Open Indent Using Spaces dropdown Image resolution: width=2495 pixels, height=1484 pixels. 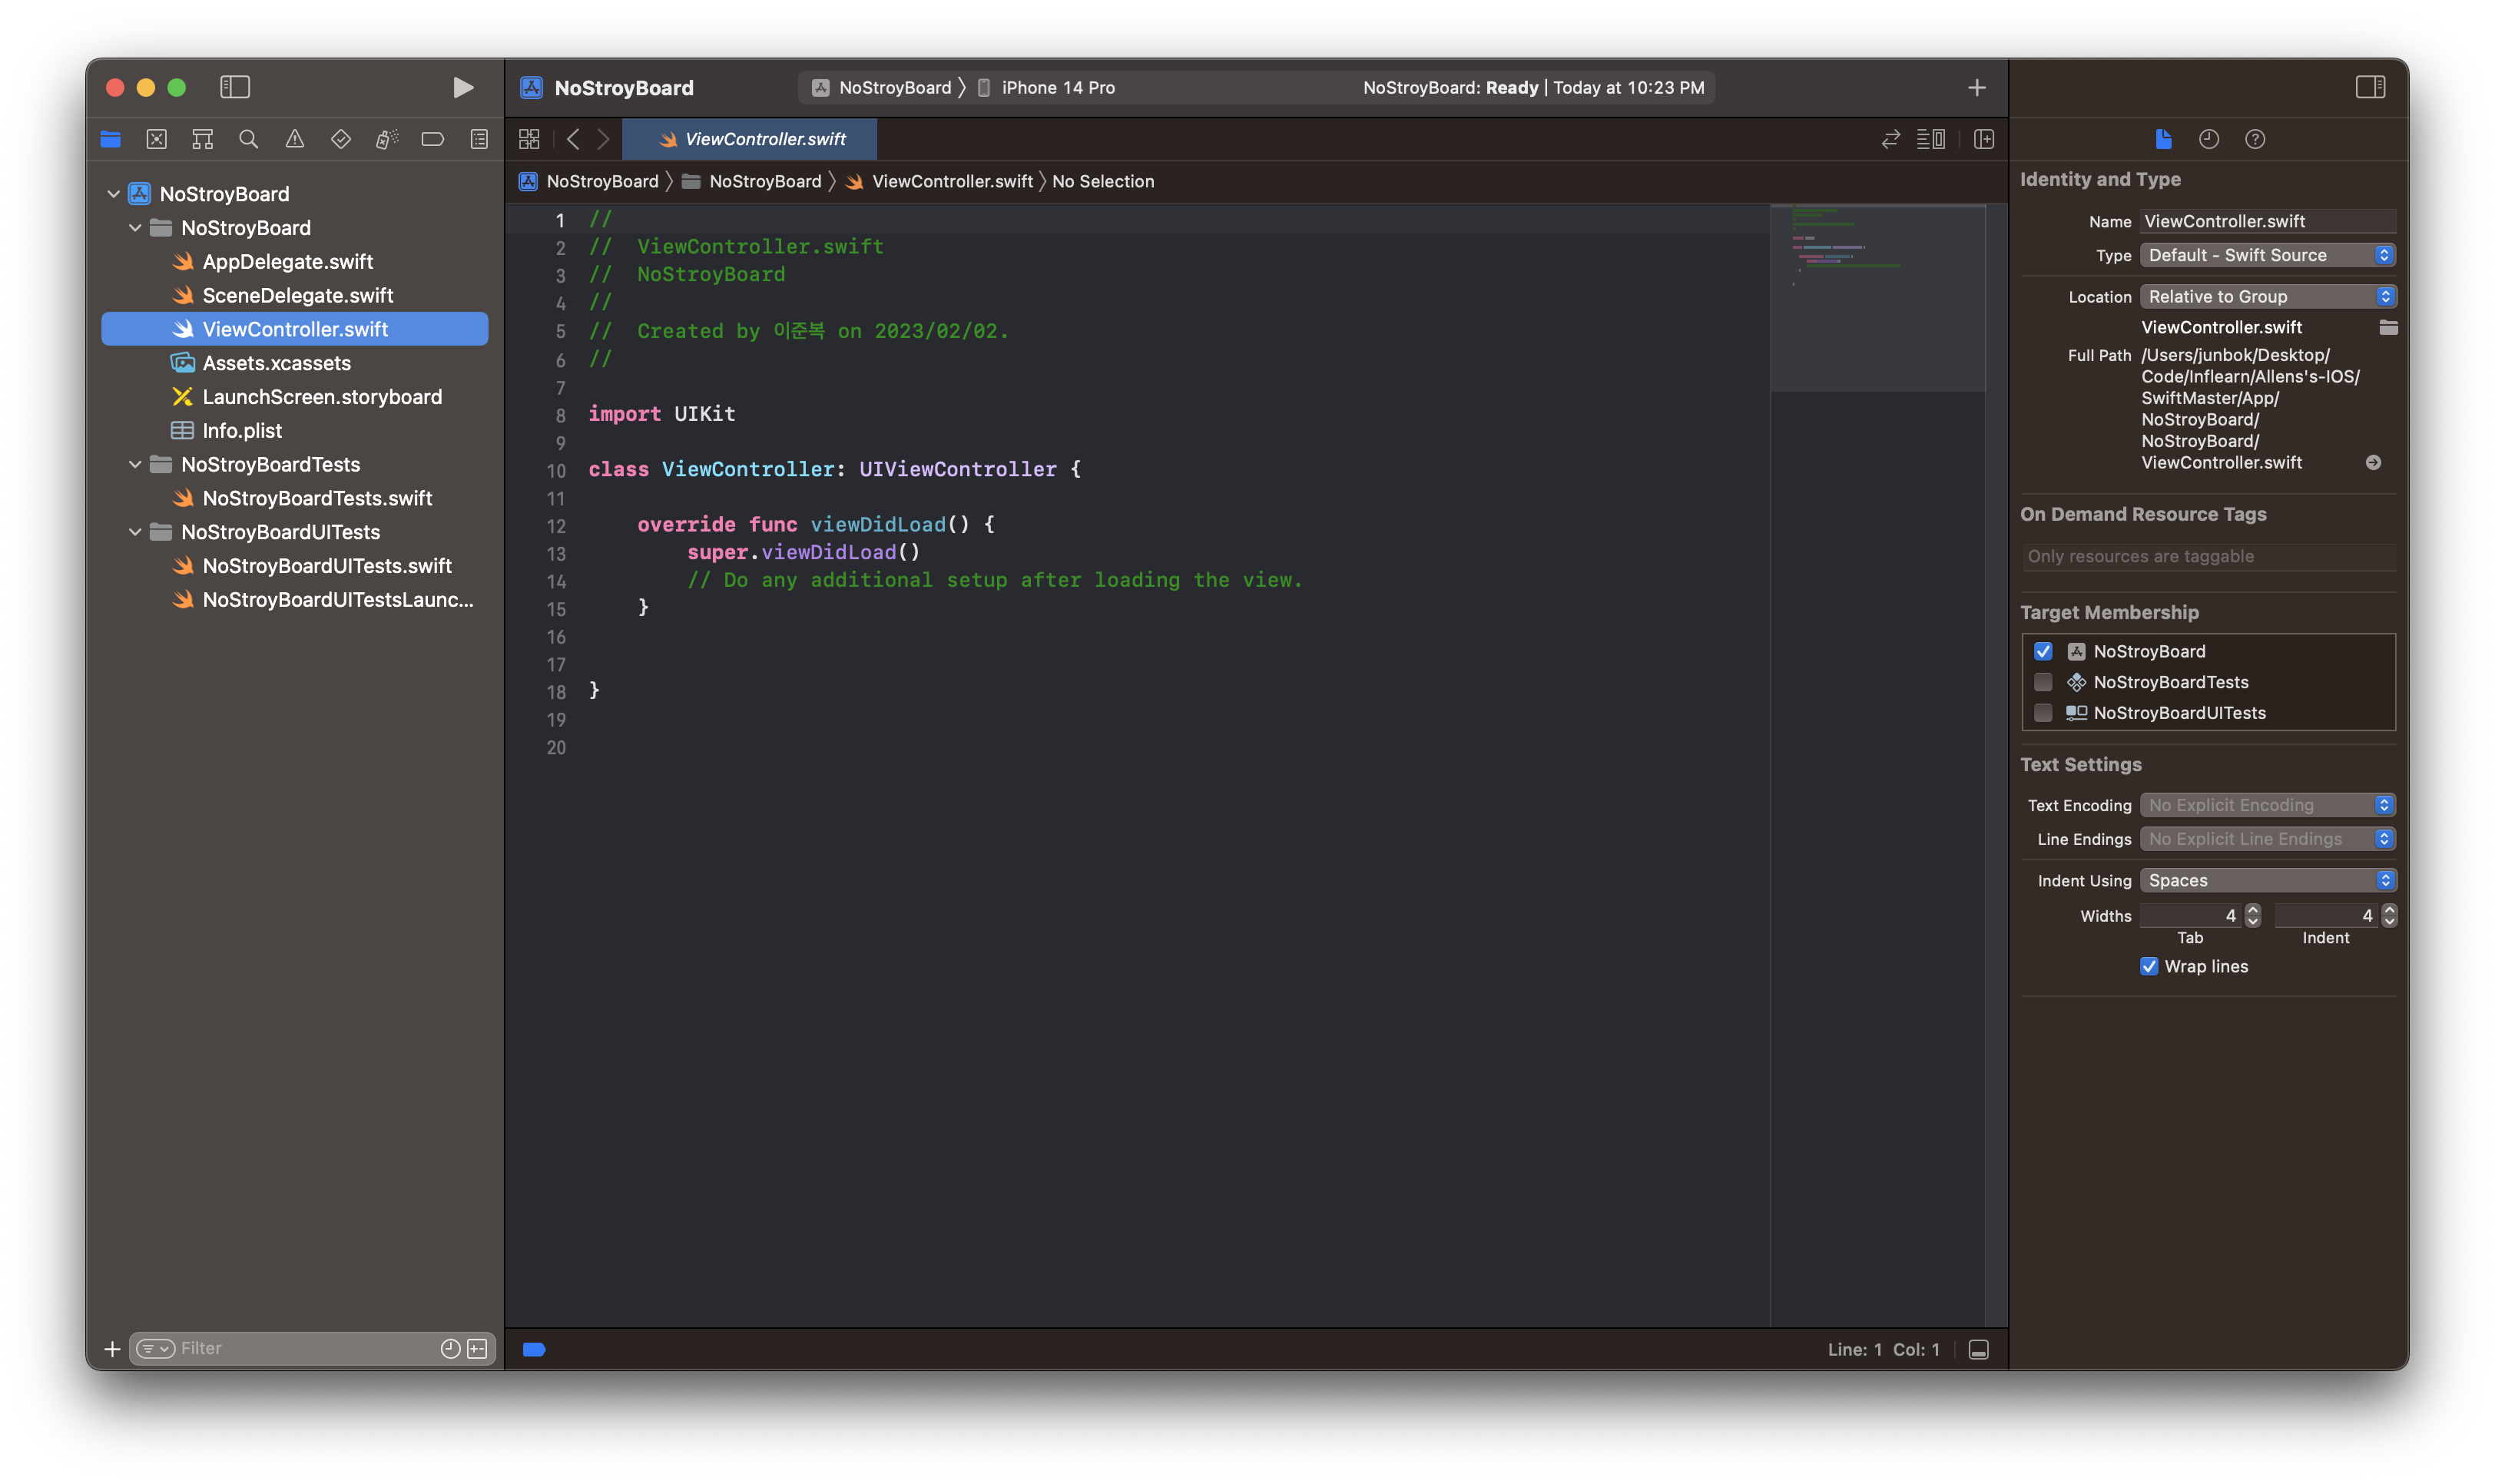(x=2267, y=880)
